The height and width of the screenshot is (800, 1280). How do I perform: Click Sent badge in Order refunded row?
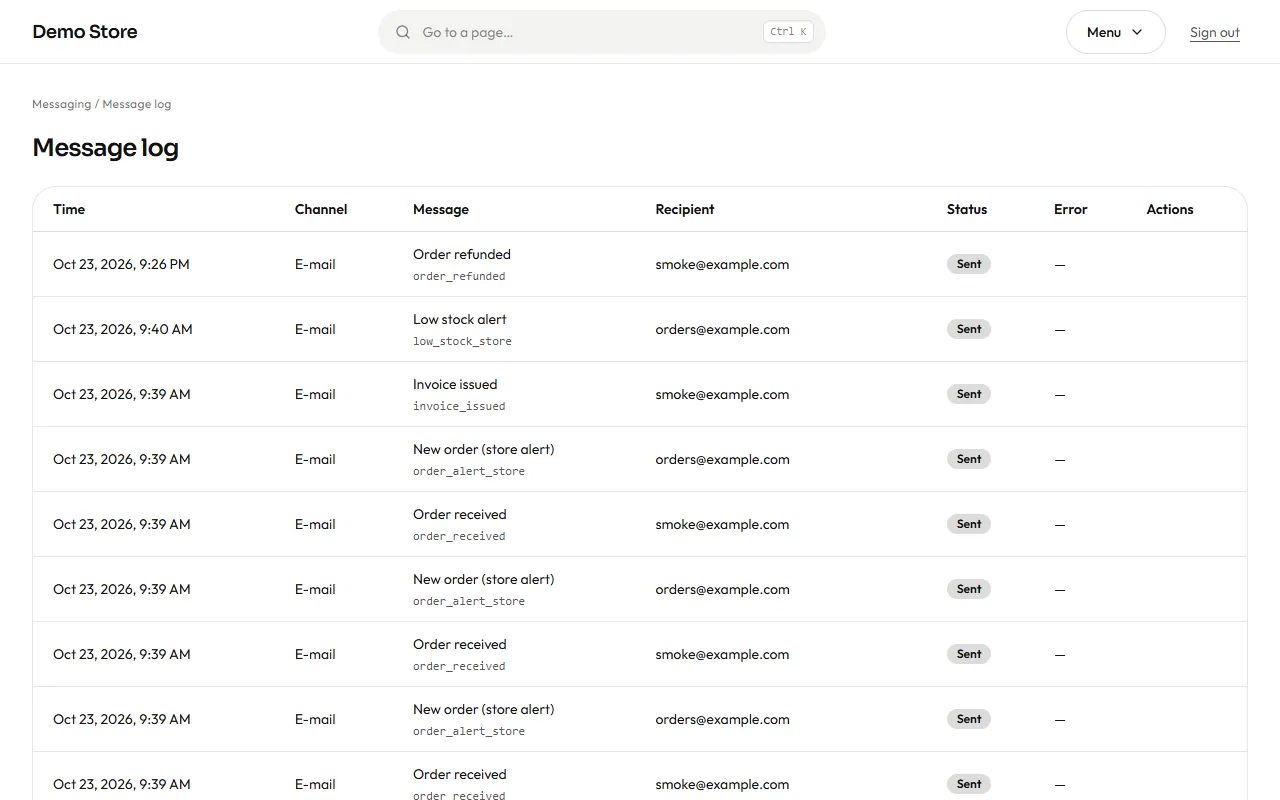[969, 264]
